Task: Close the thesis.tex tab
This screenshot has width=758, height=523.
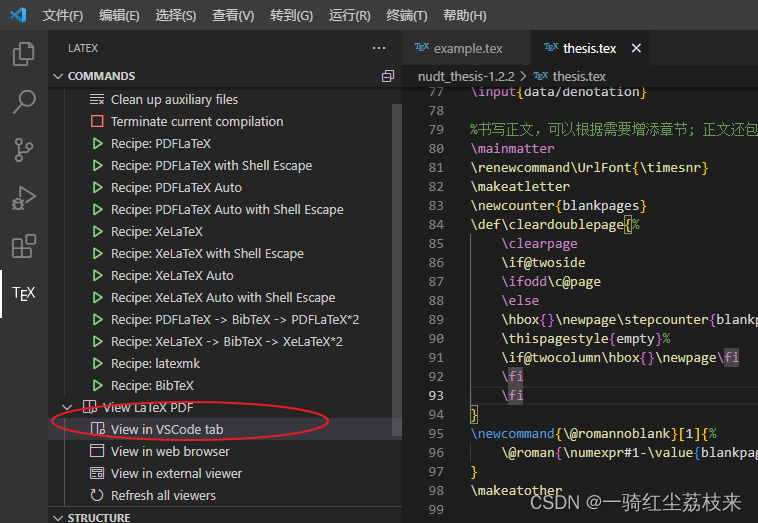Action: (636, 48)
